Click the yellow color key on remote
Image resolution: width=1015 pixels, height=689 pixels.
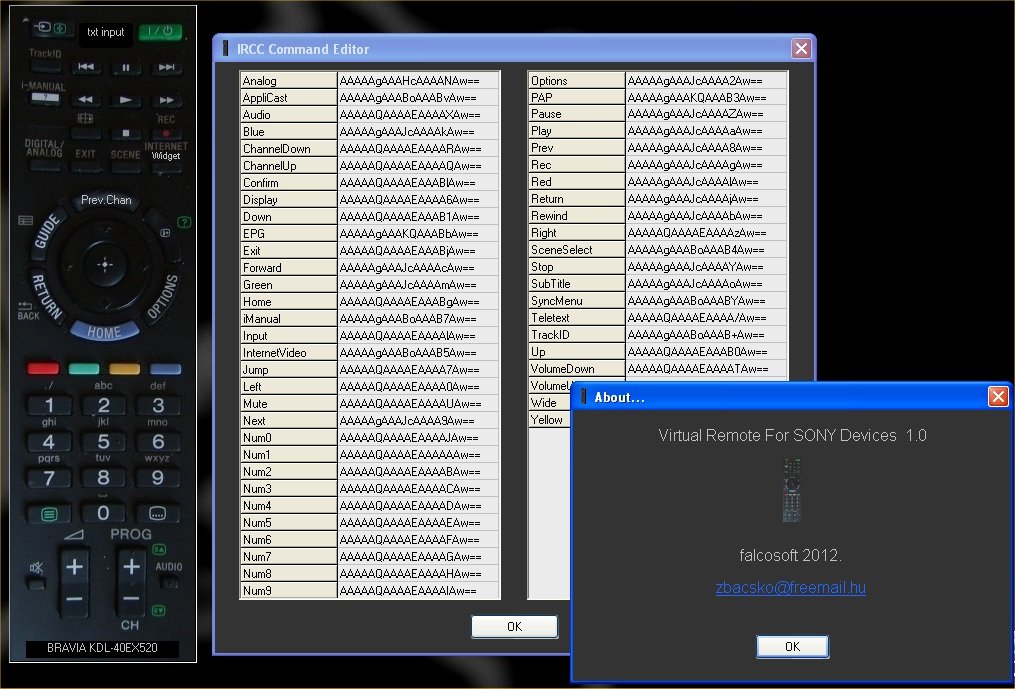click(124, 368)
